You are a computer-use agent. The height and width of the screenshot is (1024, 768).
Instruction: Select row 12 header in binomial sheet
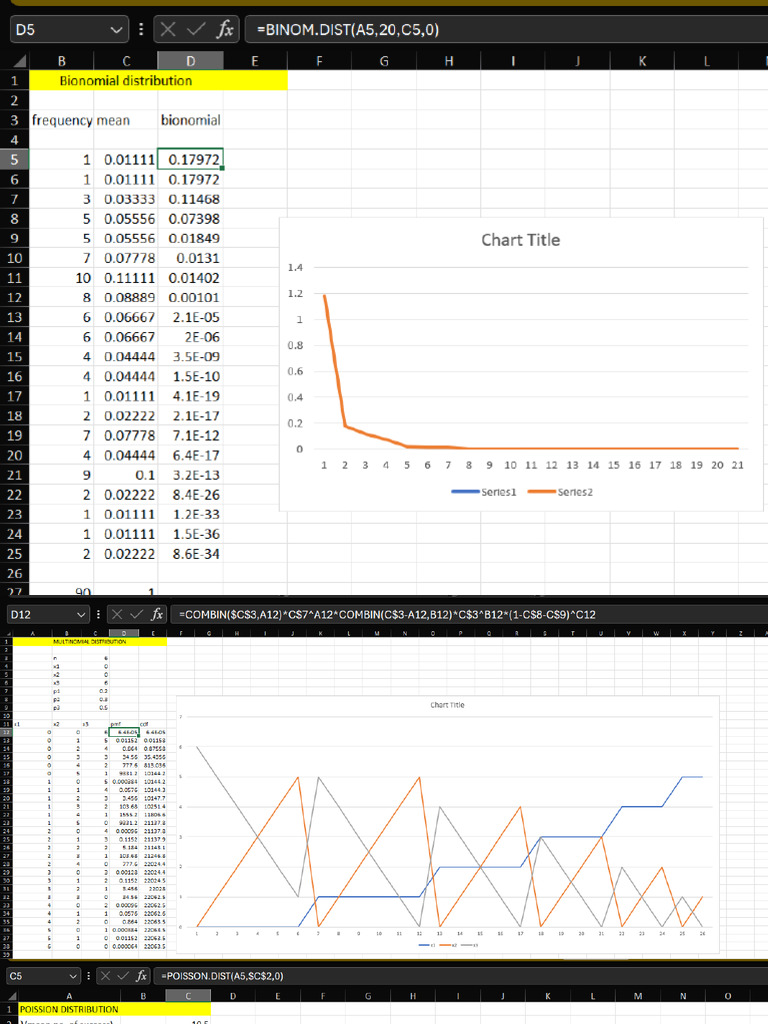[x=14, y=297]
